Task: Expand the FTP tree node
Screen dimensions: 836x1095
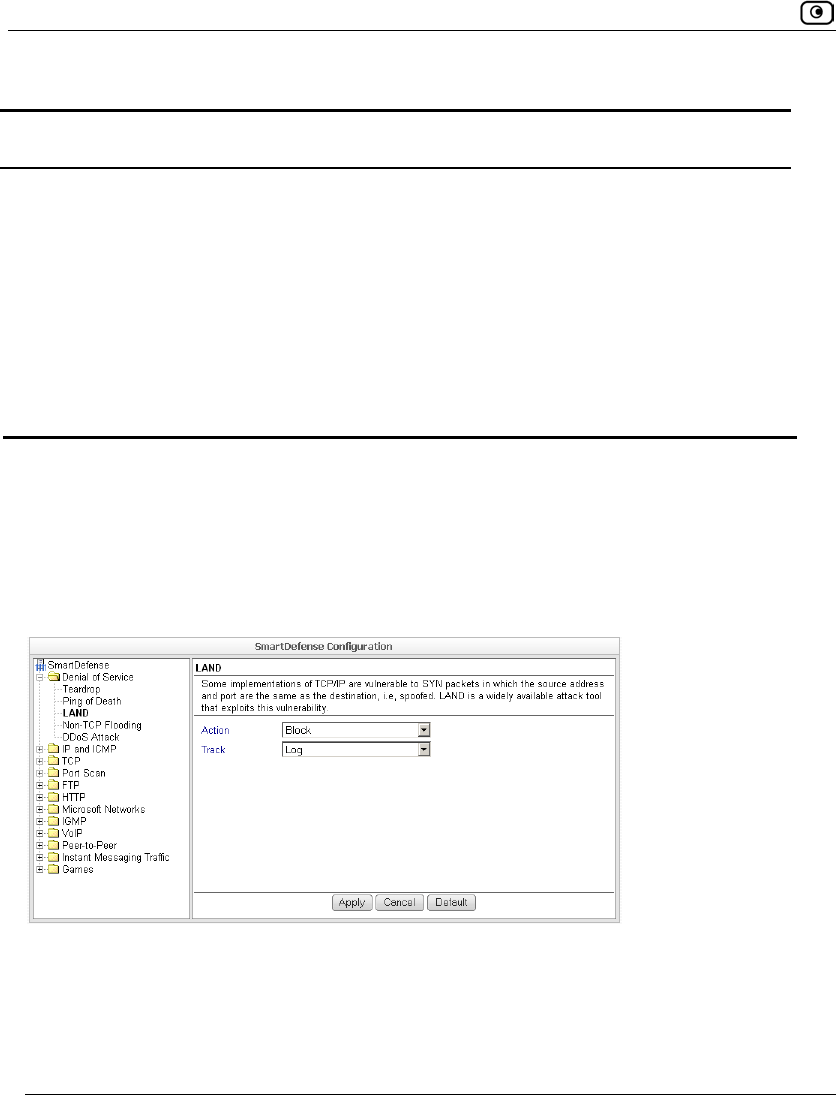Action: [41, 785]
